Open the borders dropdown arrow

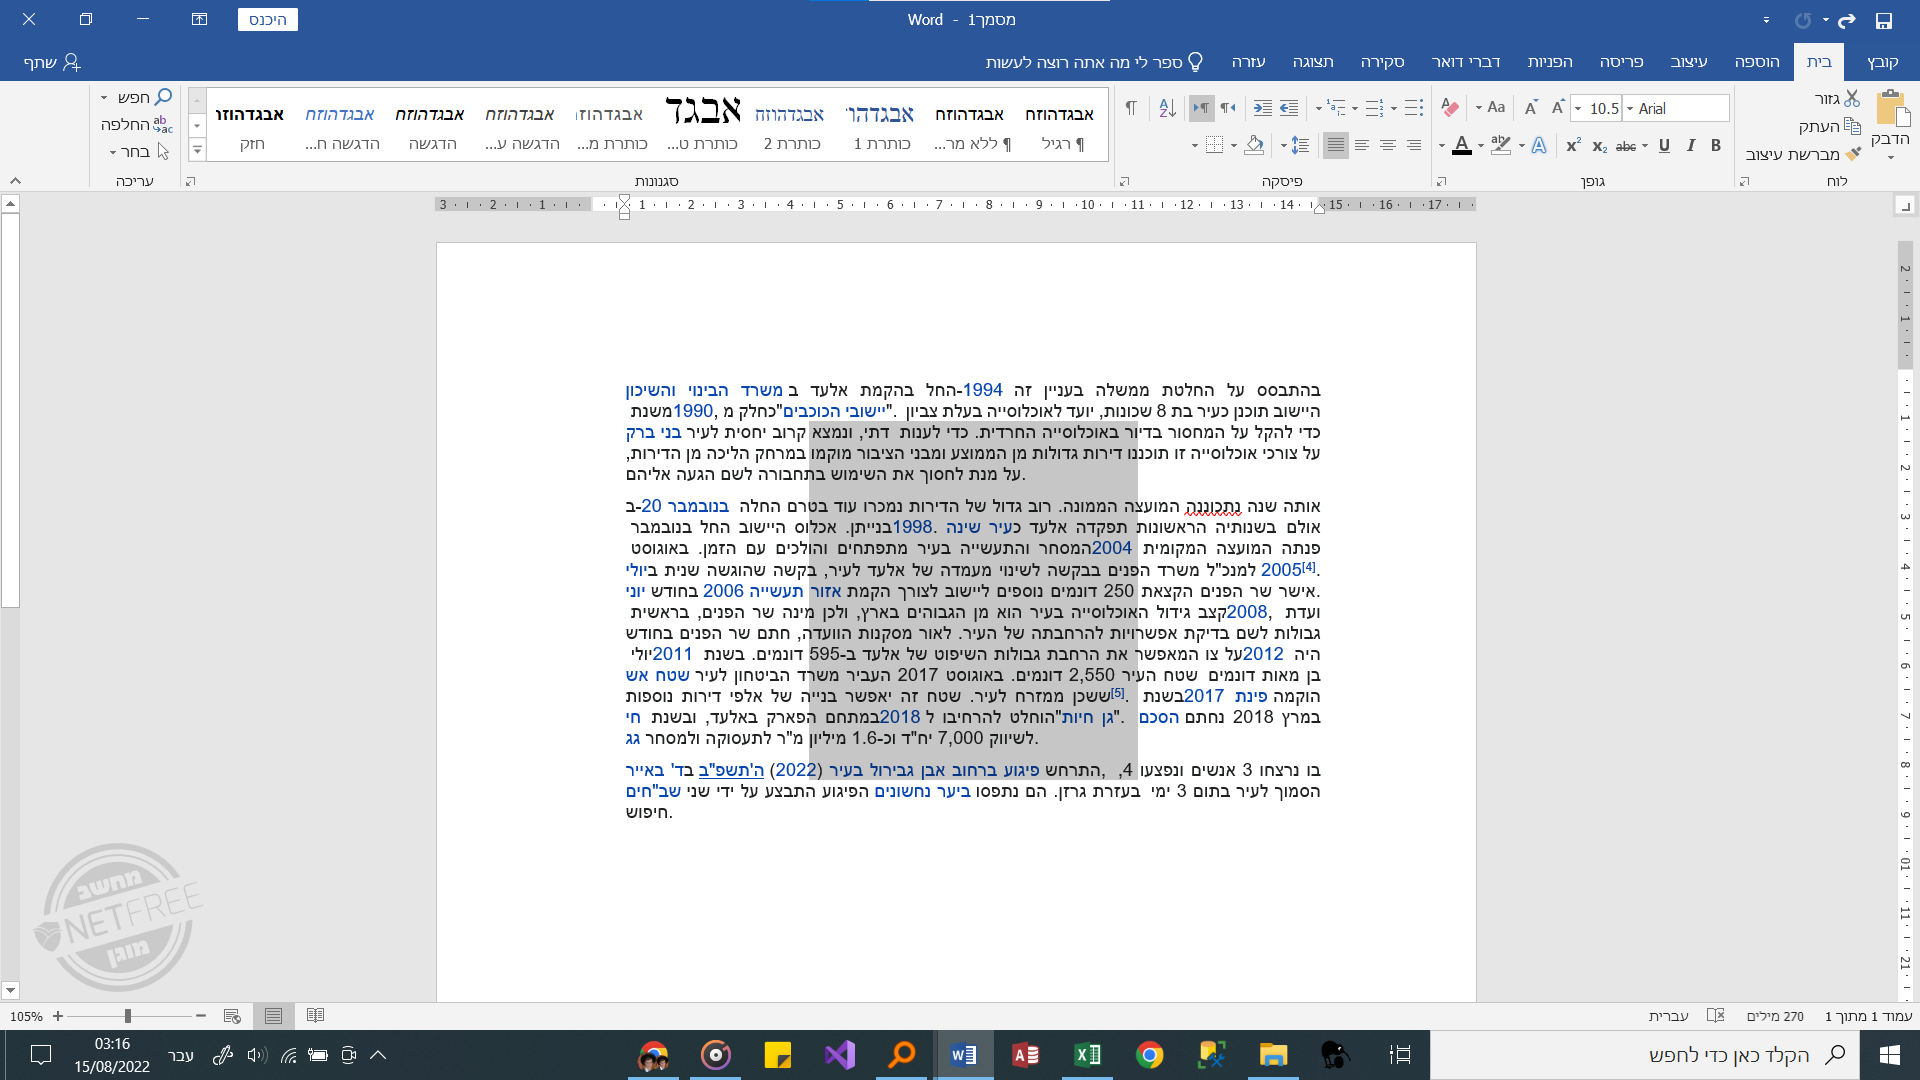point(1195,146)
